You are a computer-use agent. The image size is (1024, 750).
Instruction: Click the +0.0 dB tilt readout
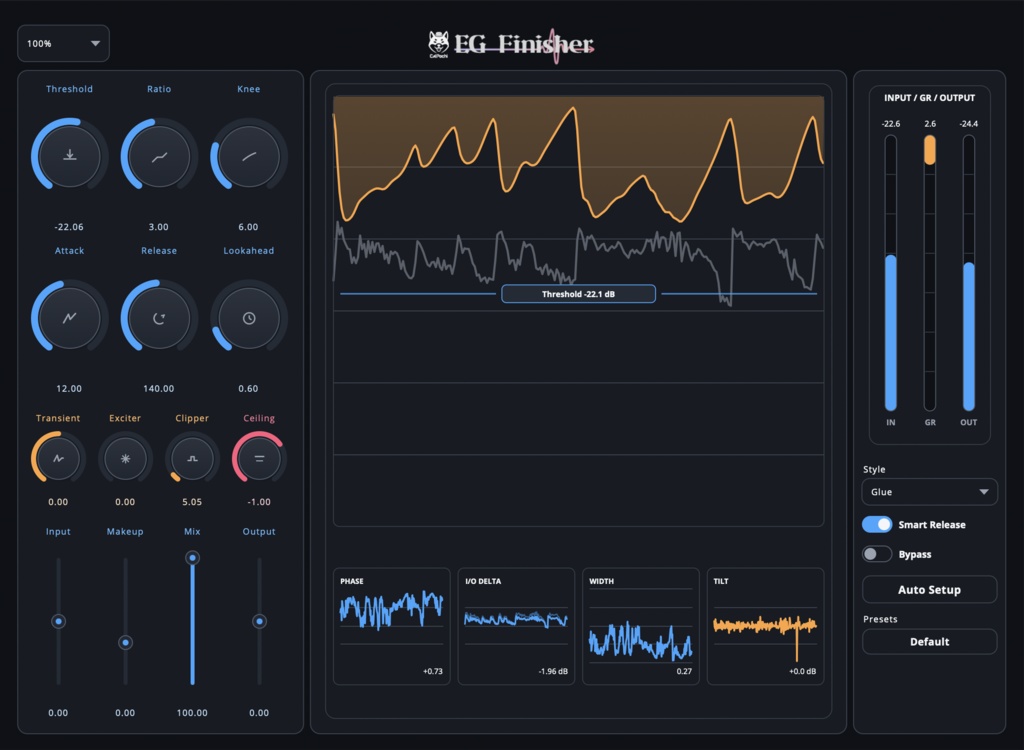point(803,671)
